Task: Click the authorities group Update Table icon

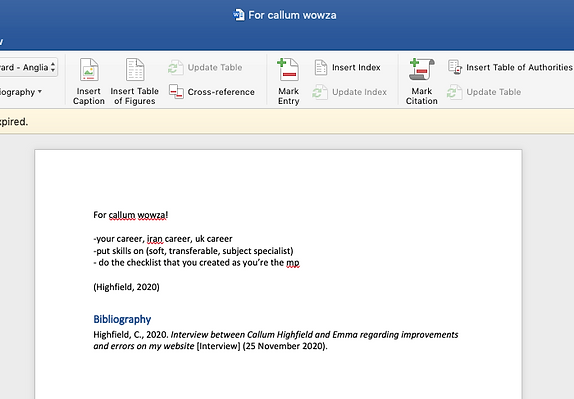Action: 454,92
